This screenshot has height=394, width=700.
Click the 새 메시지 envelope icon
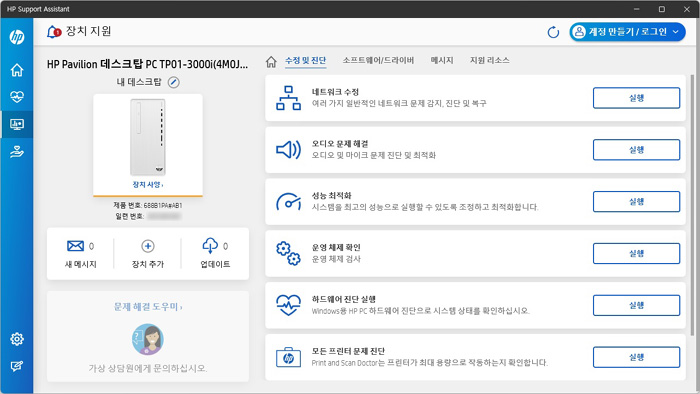pos(75,246)
